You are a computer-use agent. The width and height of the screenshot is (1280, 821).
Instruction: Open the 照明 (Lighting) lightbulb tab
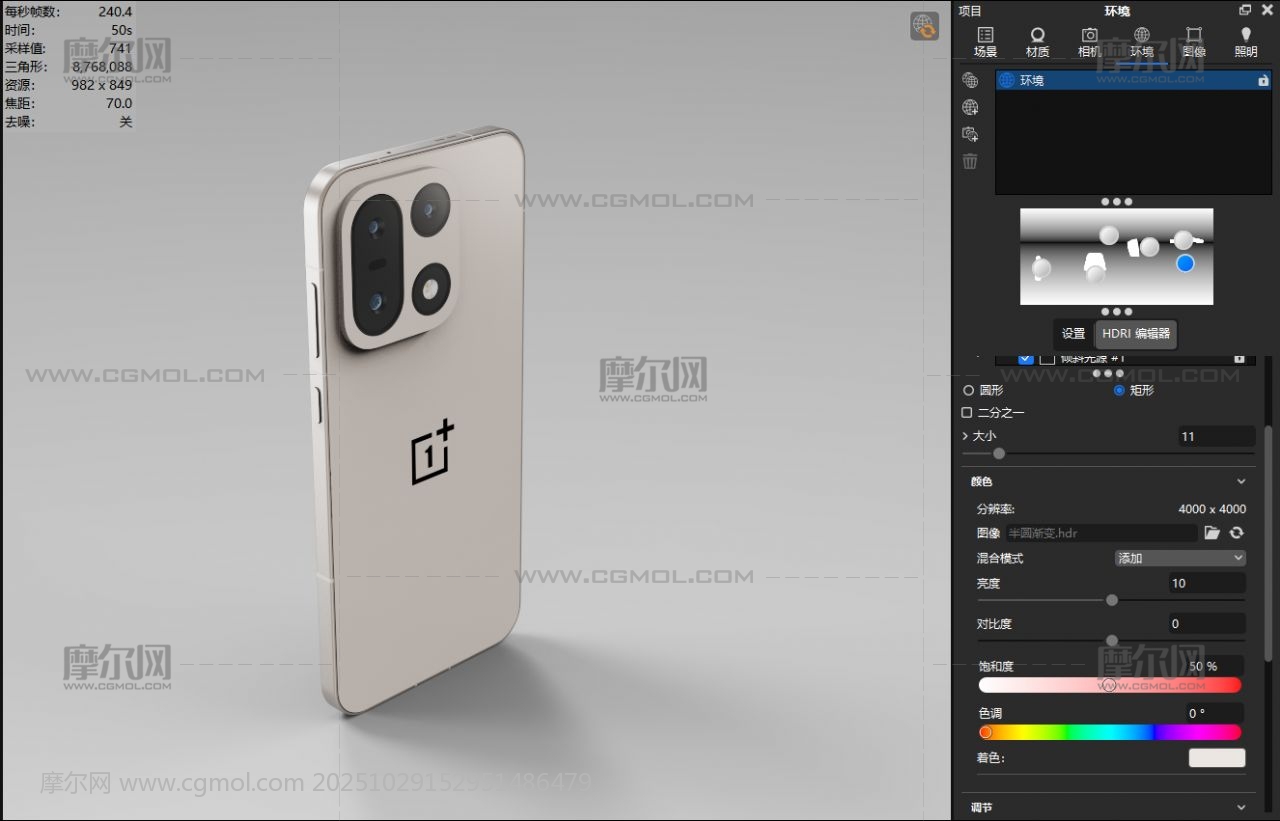pyautogui.click(x=1245, y=41)
